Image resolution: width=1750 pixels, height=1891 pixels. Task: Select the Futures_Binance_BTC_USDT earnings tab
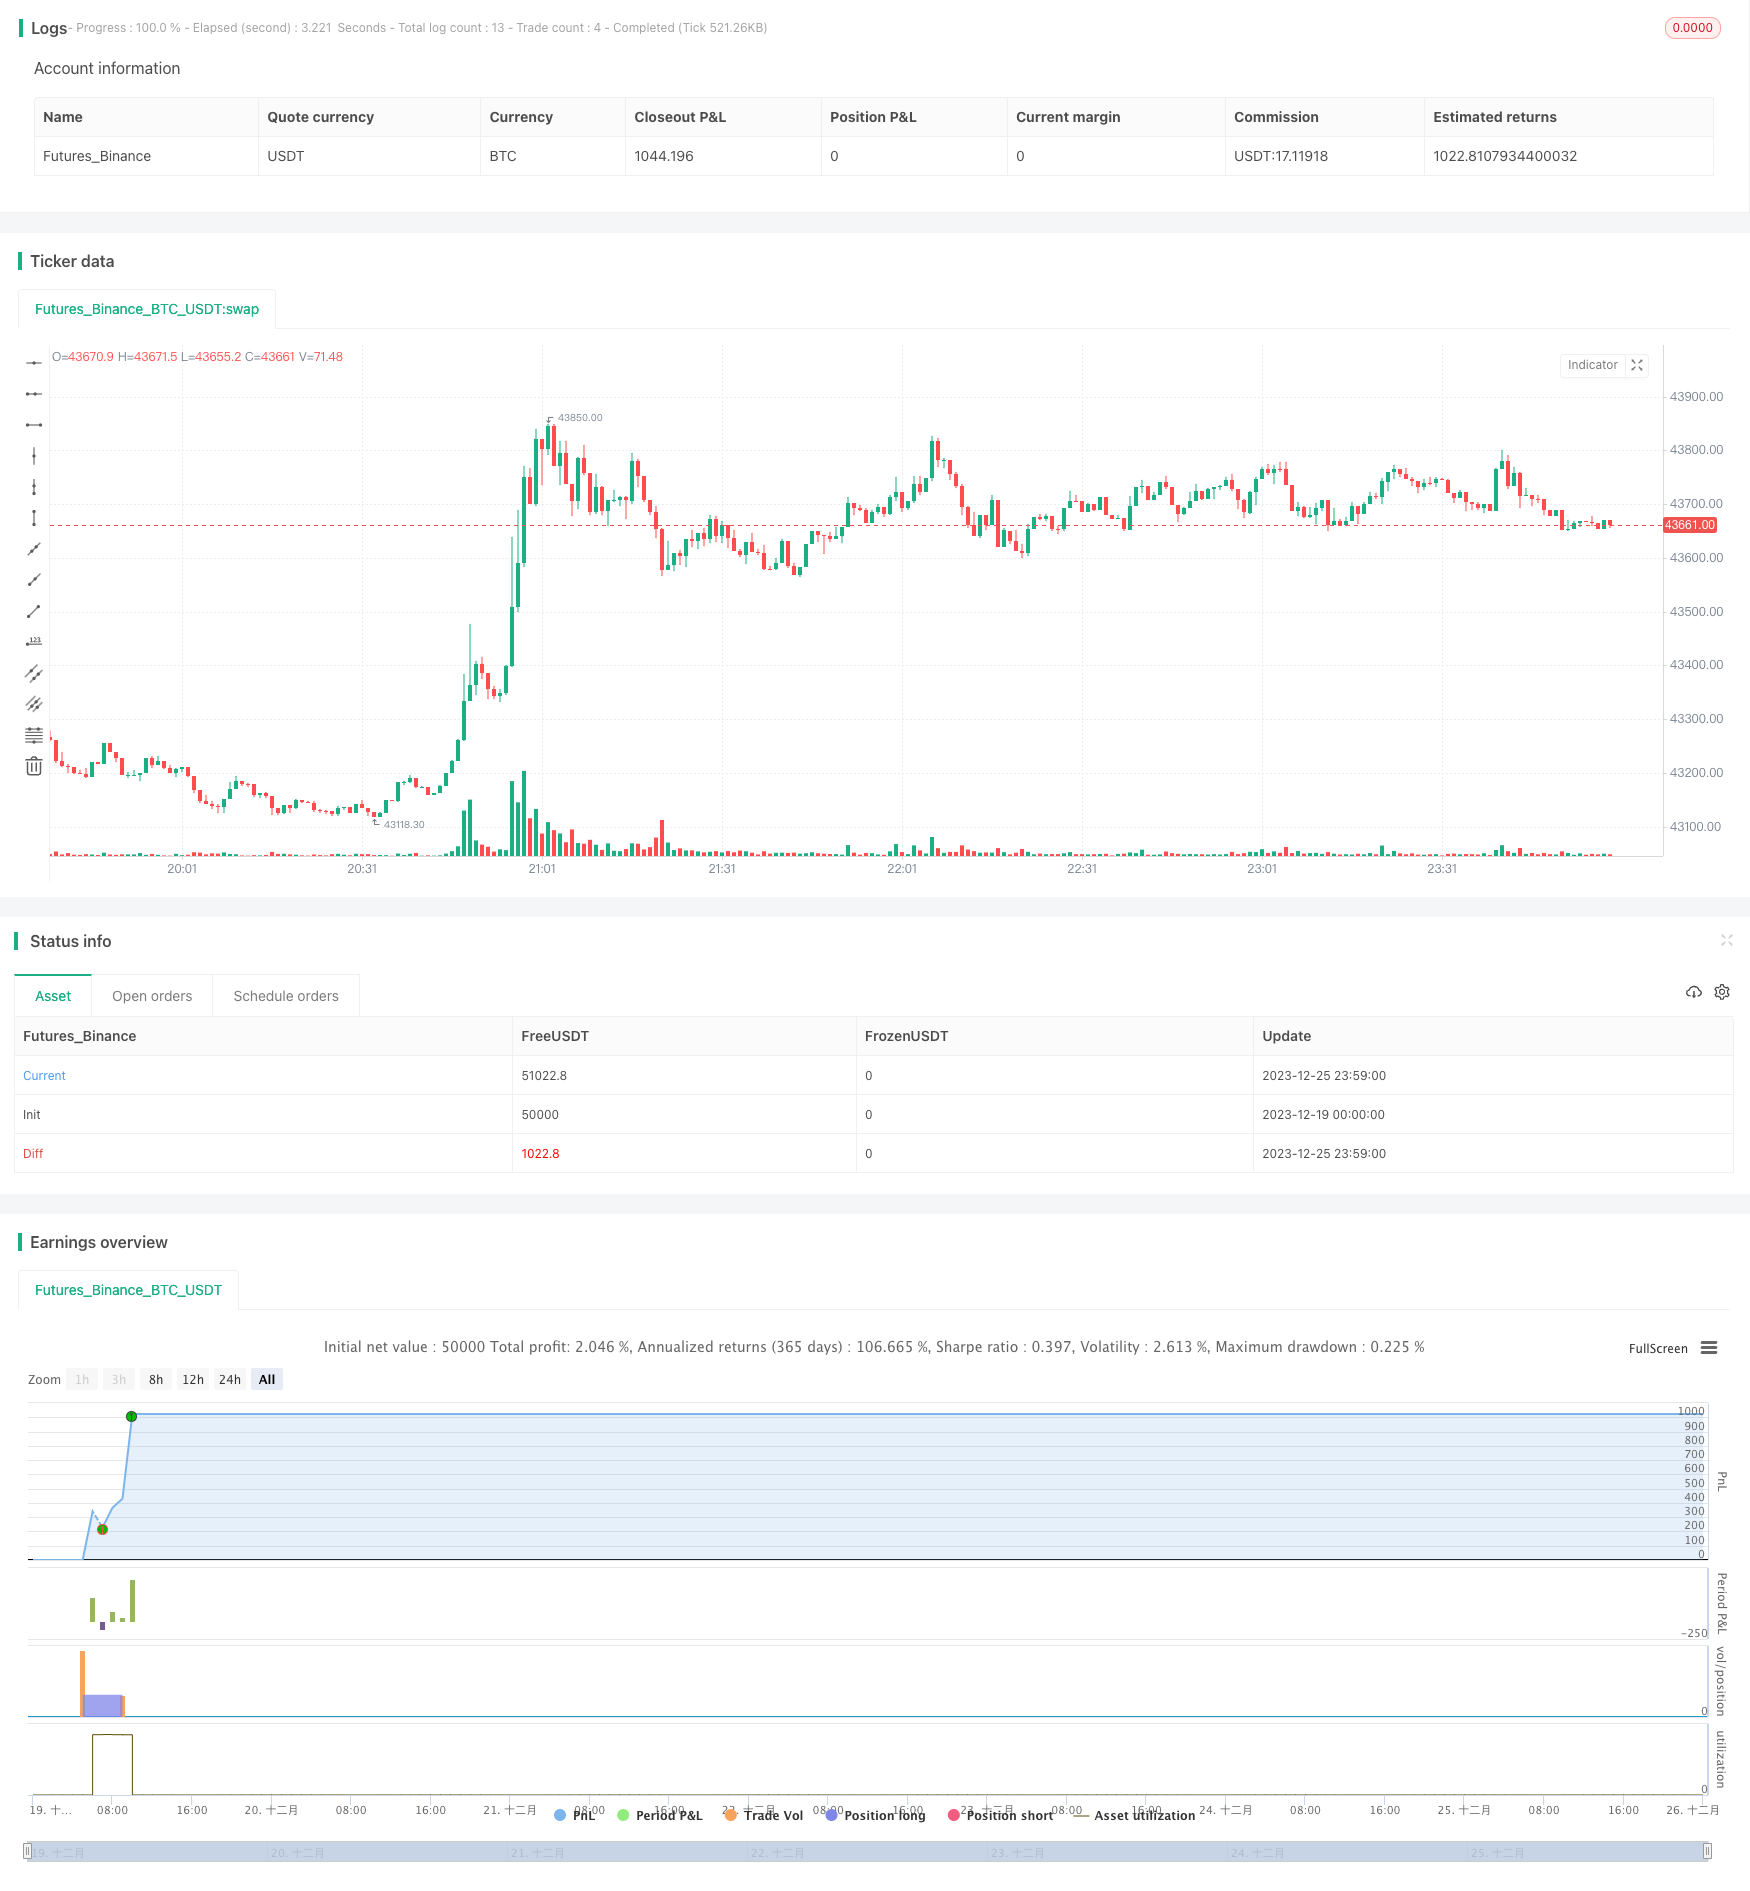[128, 1290]
